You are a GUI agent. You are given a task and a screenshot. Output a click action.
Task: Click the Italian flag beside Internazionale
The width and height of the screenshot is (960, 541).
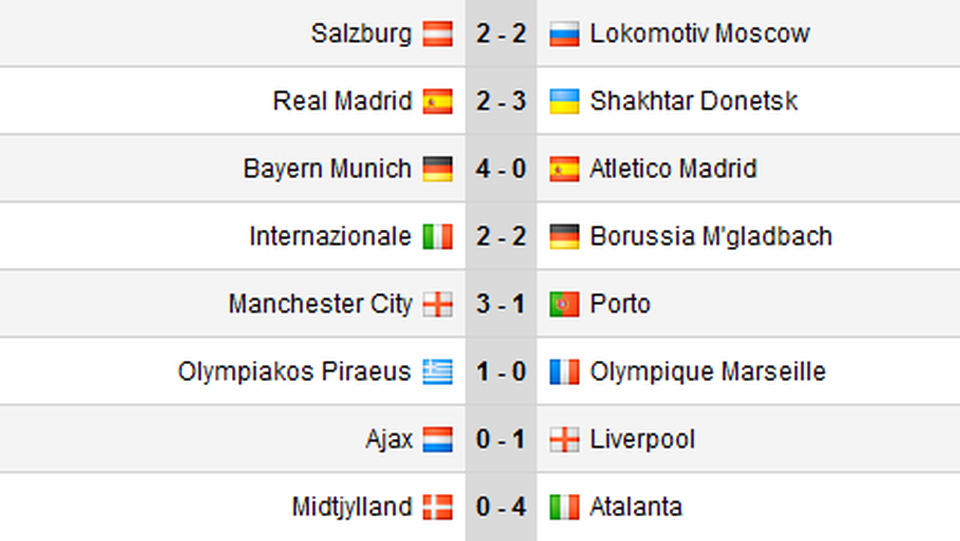point(438,237)
